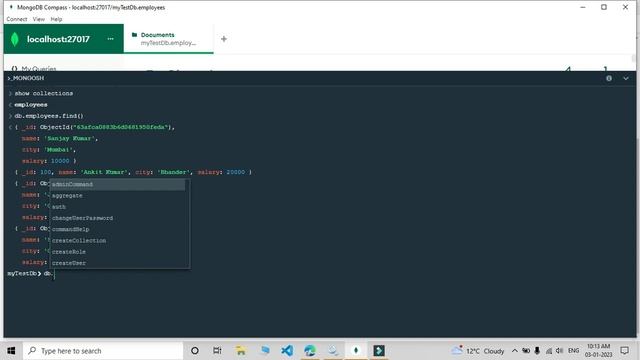
Task: Open the network tray icon
Action: click(x=549, y=351)
